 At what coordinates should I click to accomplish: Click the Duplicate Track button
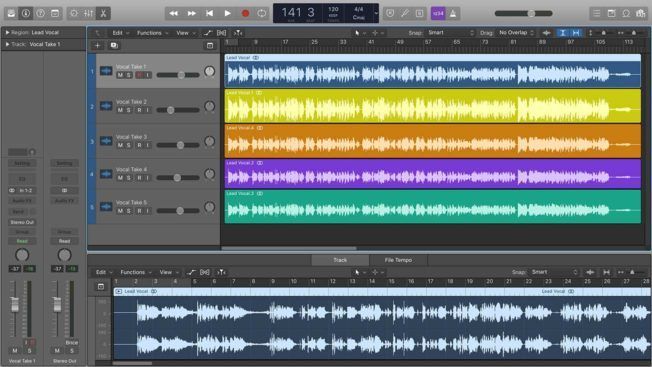coord(114,45)
